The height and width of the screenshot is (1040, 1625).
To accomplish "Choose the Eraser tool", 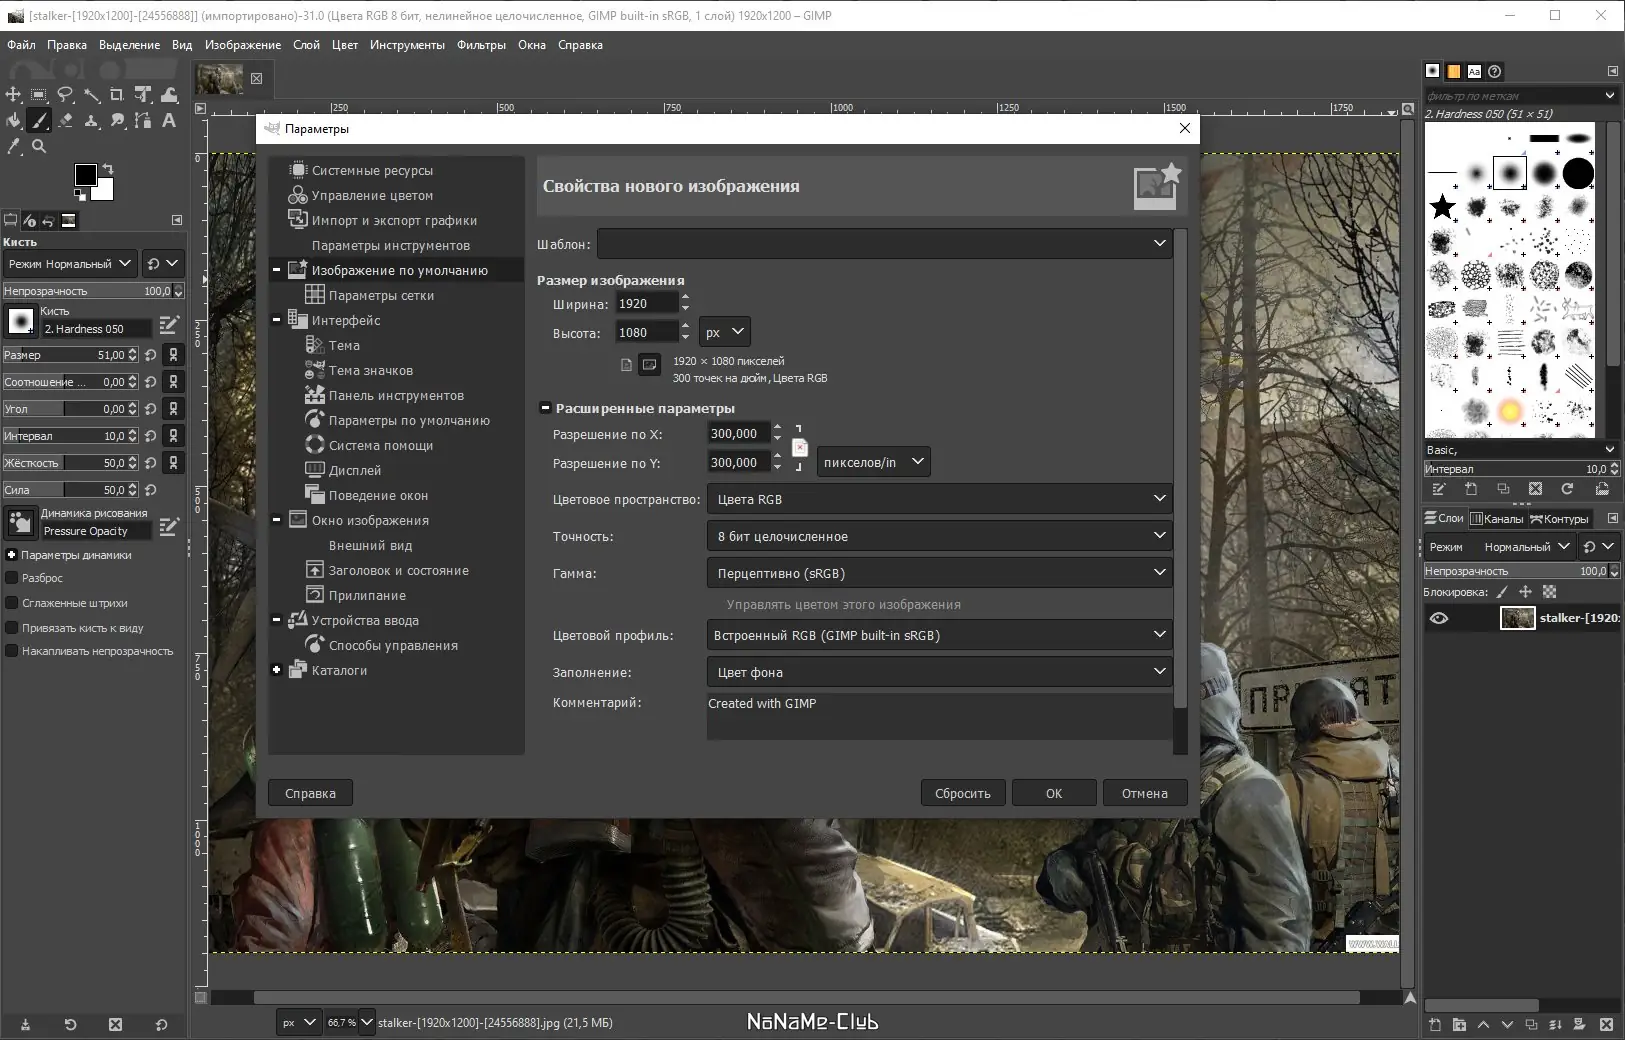I will 65,120.
